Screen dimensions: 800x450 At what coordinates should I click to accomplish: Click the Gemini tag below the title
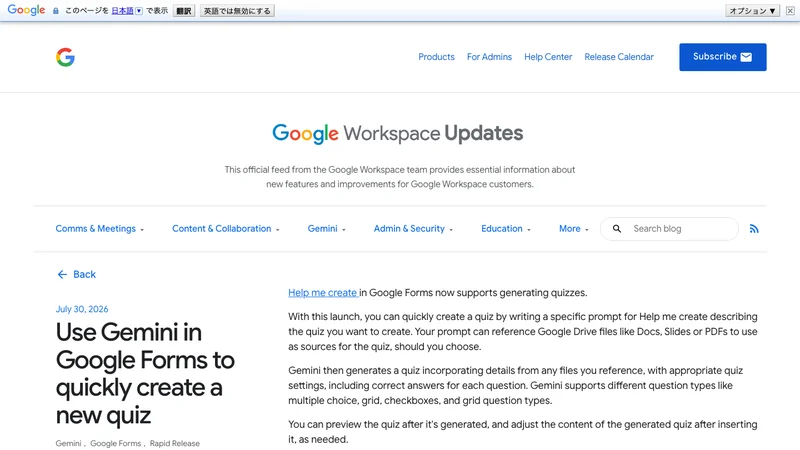pos(68,443)
